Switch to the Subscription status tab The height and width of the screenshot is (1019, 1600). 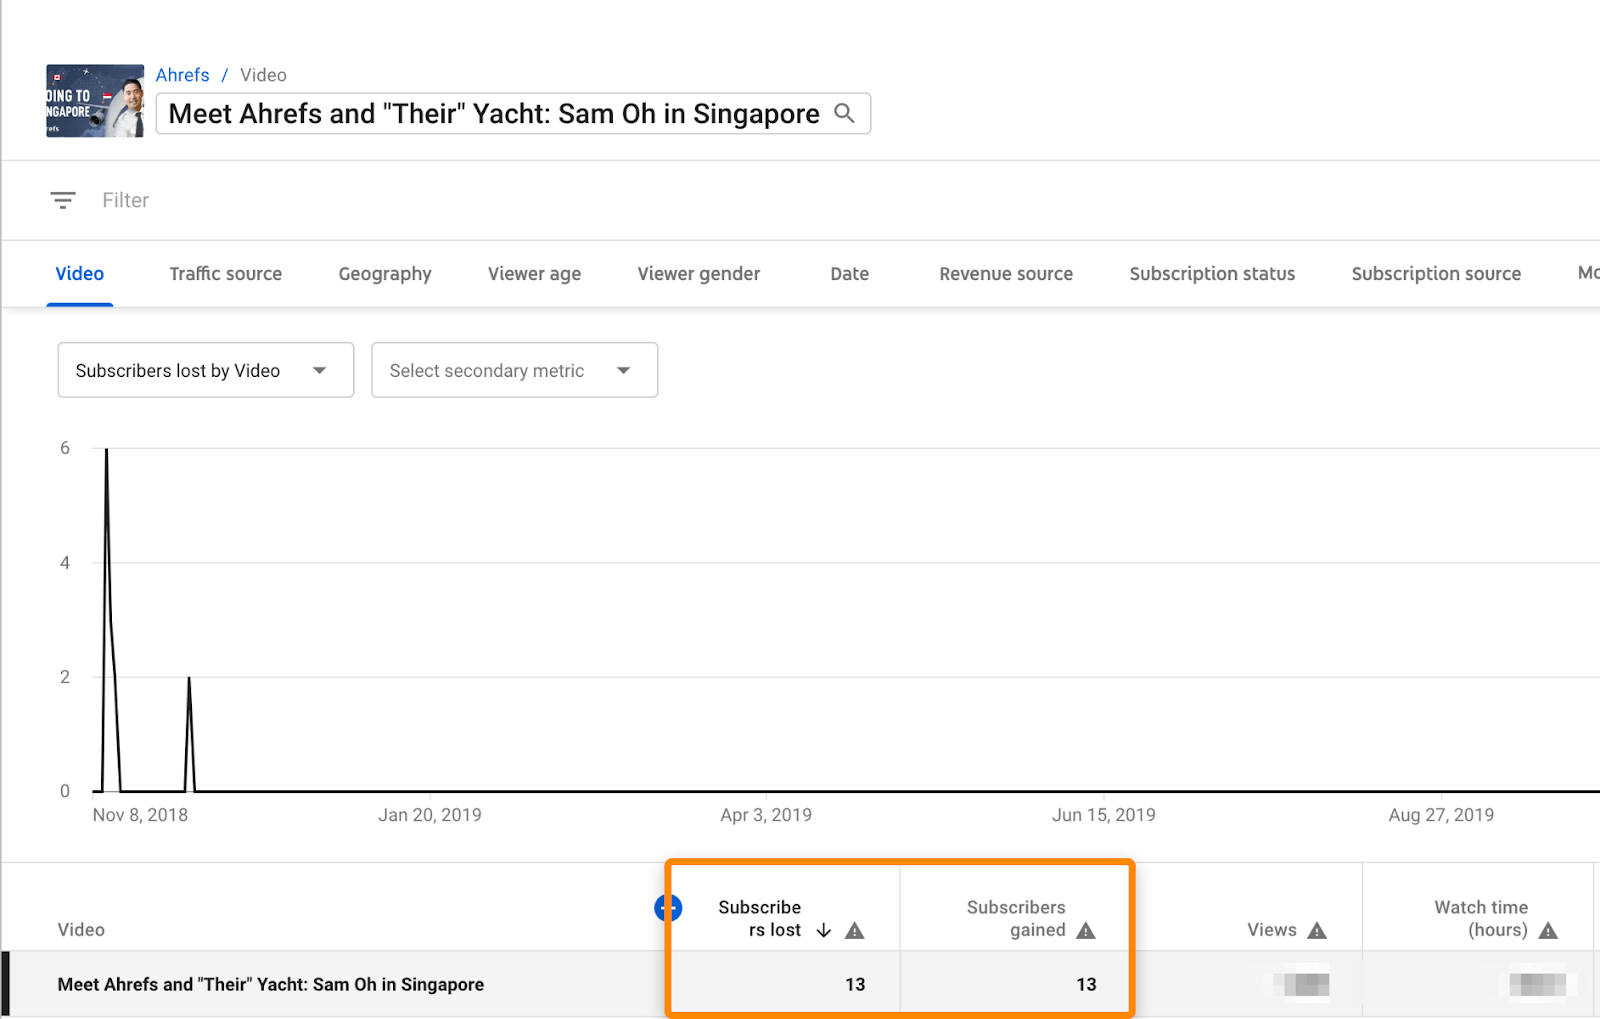pyautogui.click(x=1212, y=273)
